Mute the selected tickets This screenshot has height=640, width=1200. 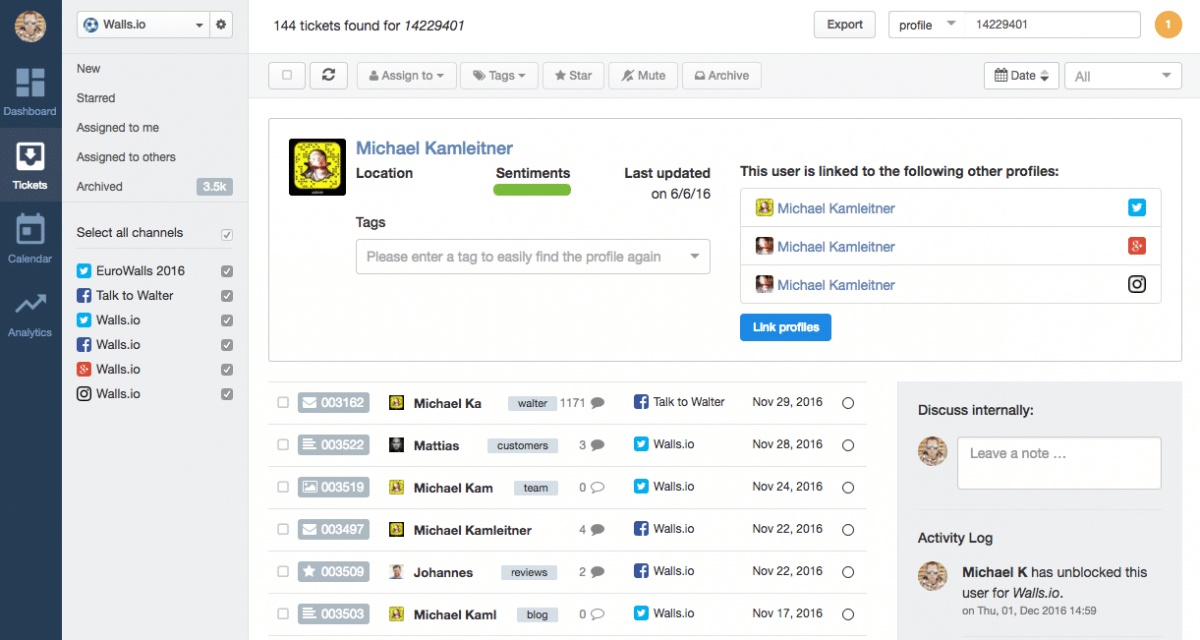pyautogui.click(x=643, y=76)
